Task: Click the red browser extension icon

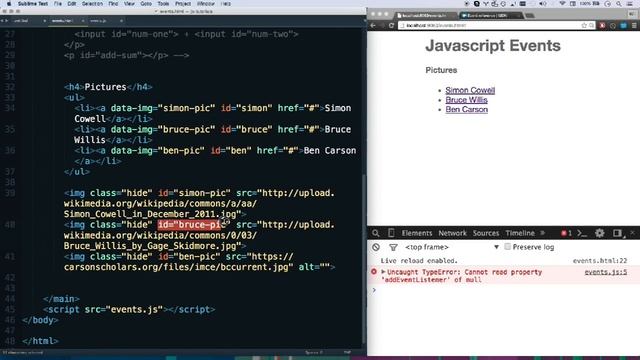Action: click(602, 25)
